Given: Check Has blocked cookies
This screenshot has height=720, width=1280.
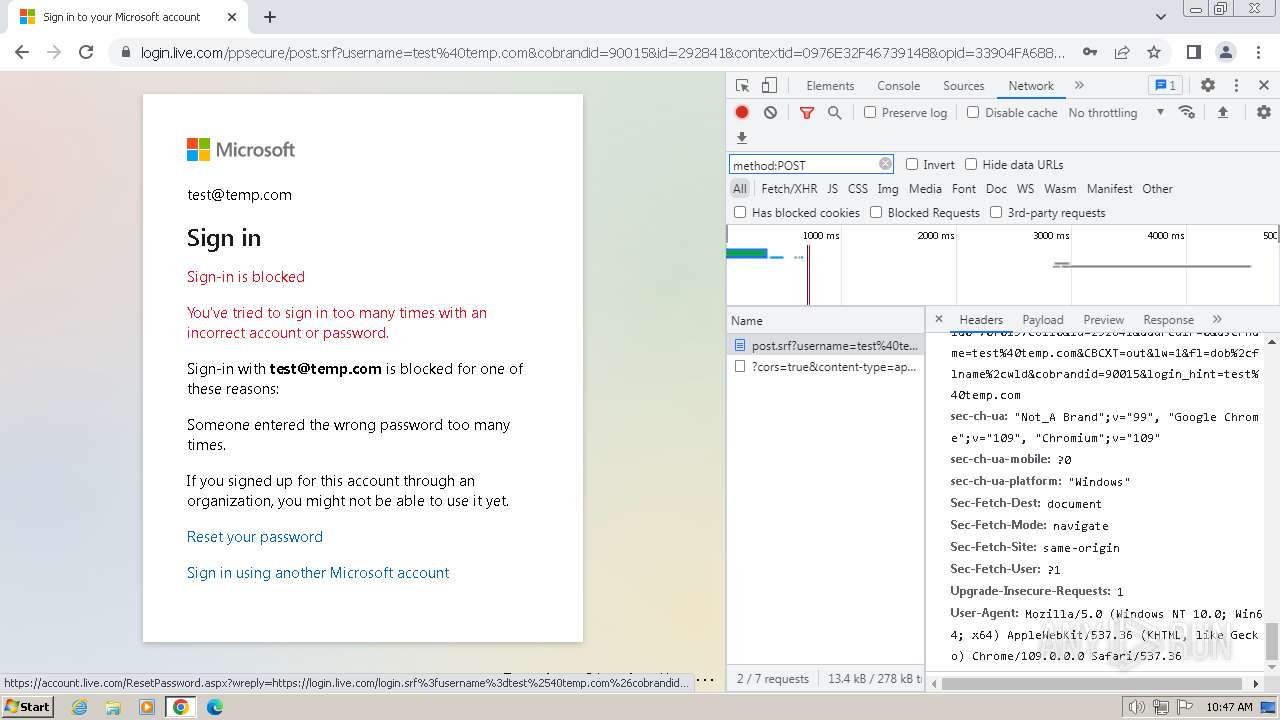Looking at the screenshot, I should [x=740, y=212].
